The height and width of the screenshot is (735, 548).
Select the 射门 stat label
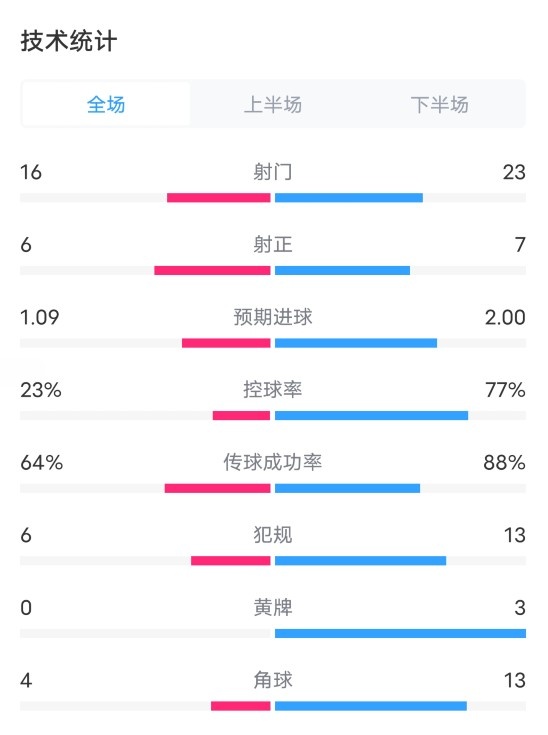(273, 172)
